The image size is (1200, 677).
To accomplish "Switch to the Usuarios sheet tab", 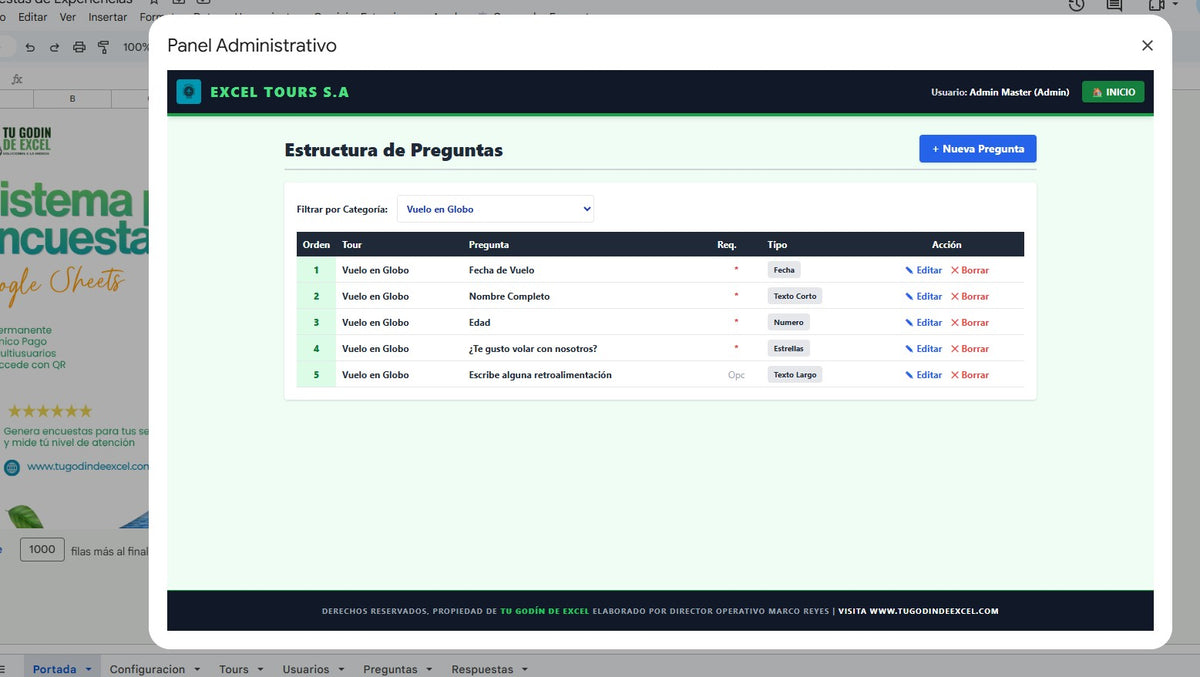I will [x=306, y=669].
